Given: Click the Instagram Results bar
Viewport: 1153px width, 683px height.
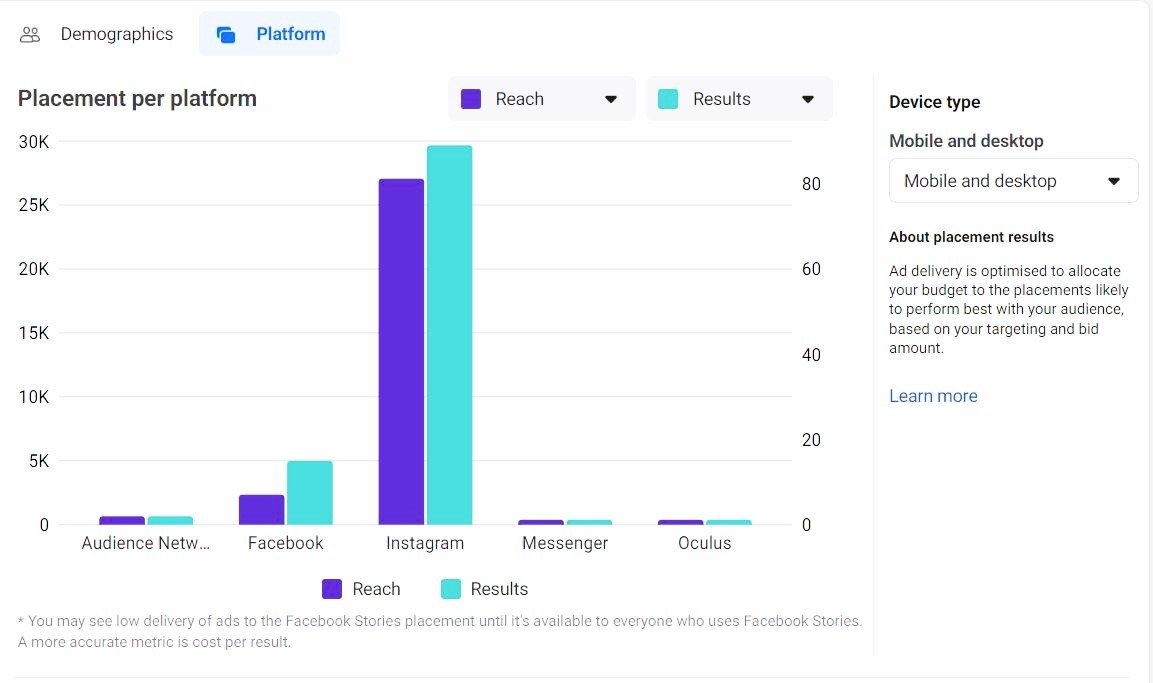Looking at the screenshot, I should click(x=449, y=335).
